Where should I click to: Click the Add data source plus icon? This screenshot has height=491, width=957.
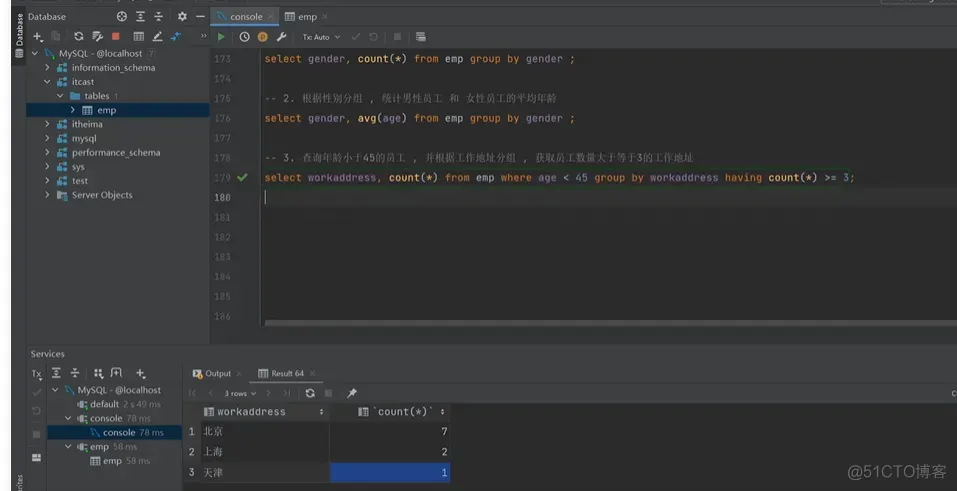(38, 37)
